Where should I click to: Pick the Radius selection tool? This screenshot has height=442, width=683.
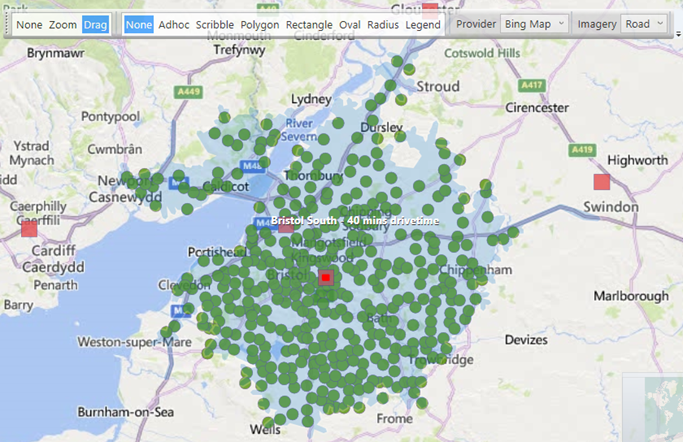(x=383, y=25)
